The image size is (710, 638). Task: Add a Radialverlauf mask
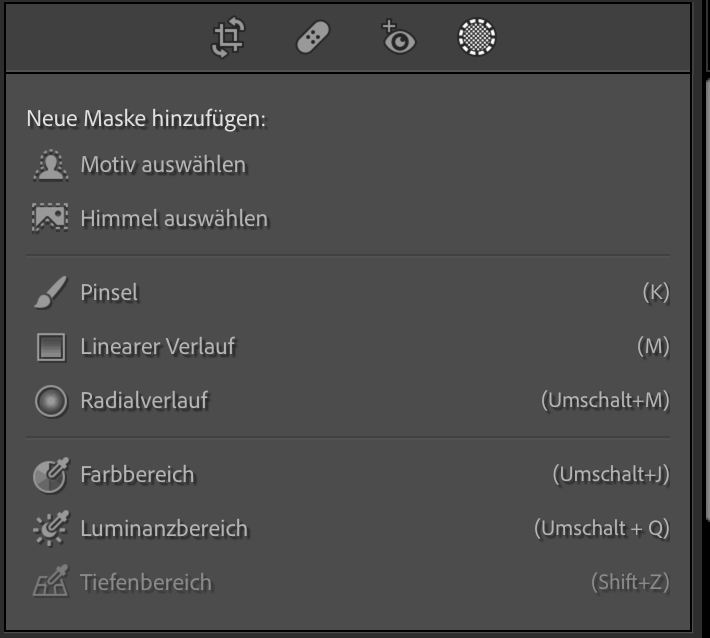coord(348,401)
